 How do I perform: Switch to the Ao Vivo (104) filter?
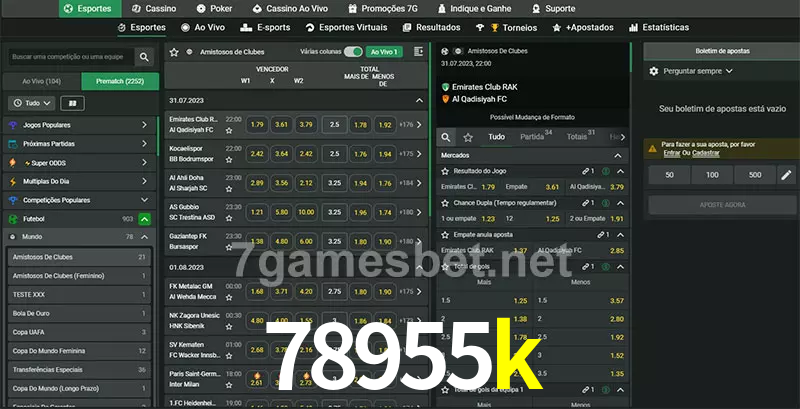(x=42, y=81)
